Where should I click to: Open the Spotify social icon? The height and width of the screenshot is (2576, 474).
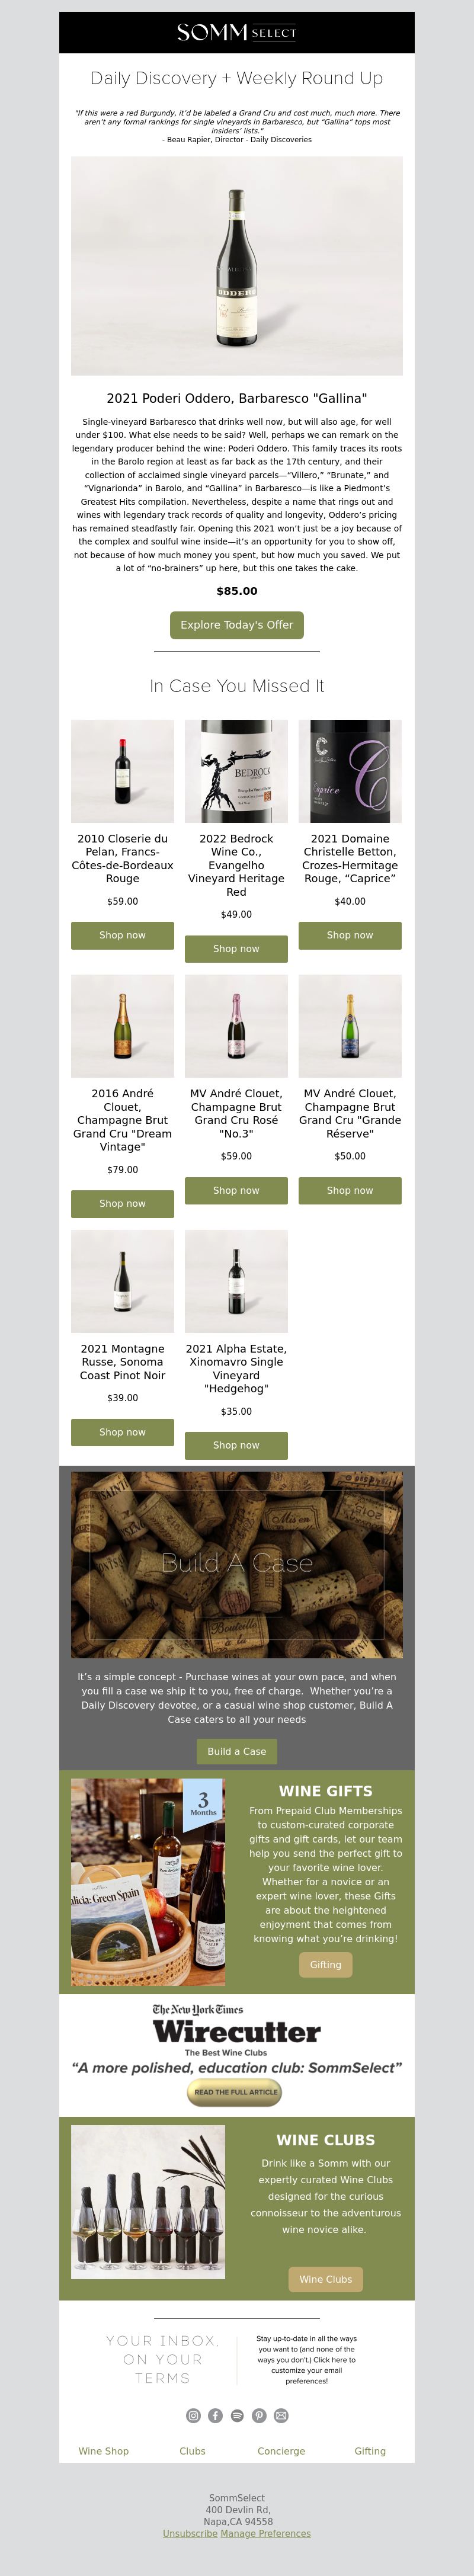click(237, 2415)
